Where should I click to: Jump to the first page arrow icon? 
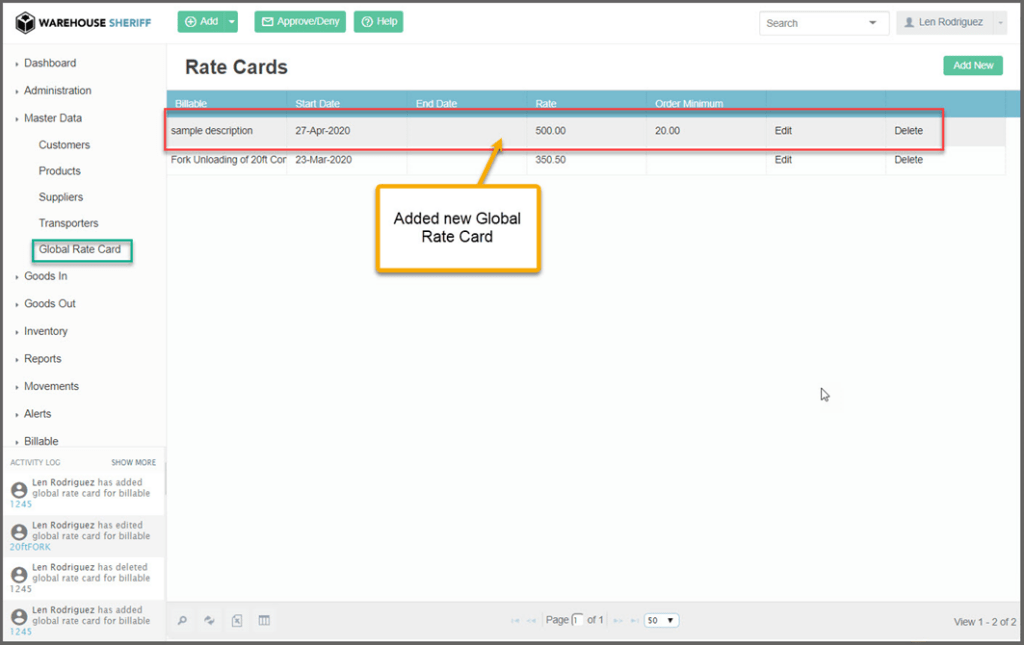tap(515, 621)
